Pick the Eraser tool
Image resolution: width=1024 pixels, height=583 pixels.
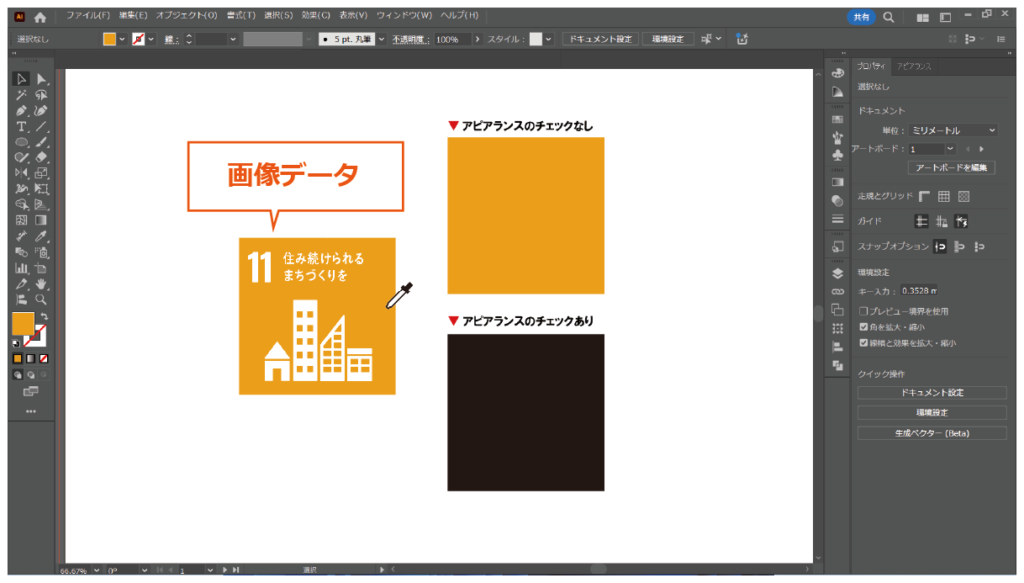(x=41, y=157)
